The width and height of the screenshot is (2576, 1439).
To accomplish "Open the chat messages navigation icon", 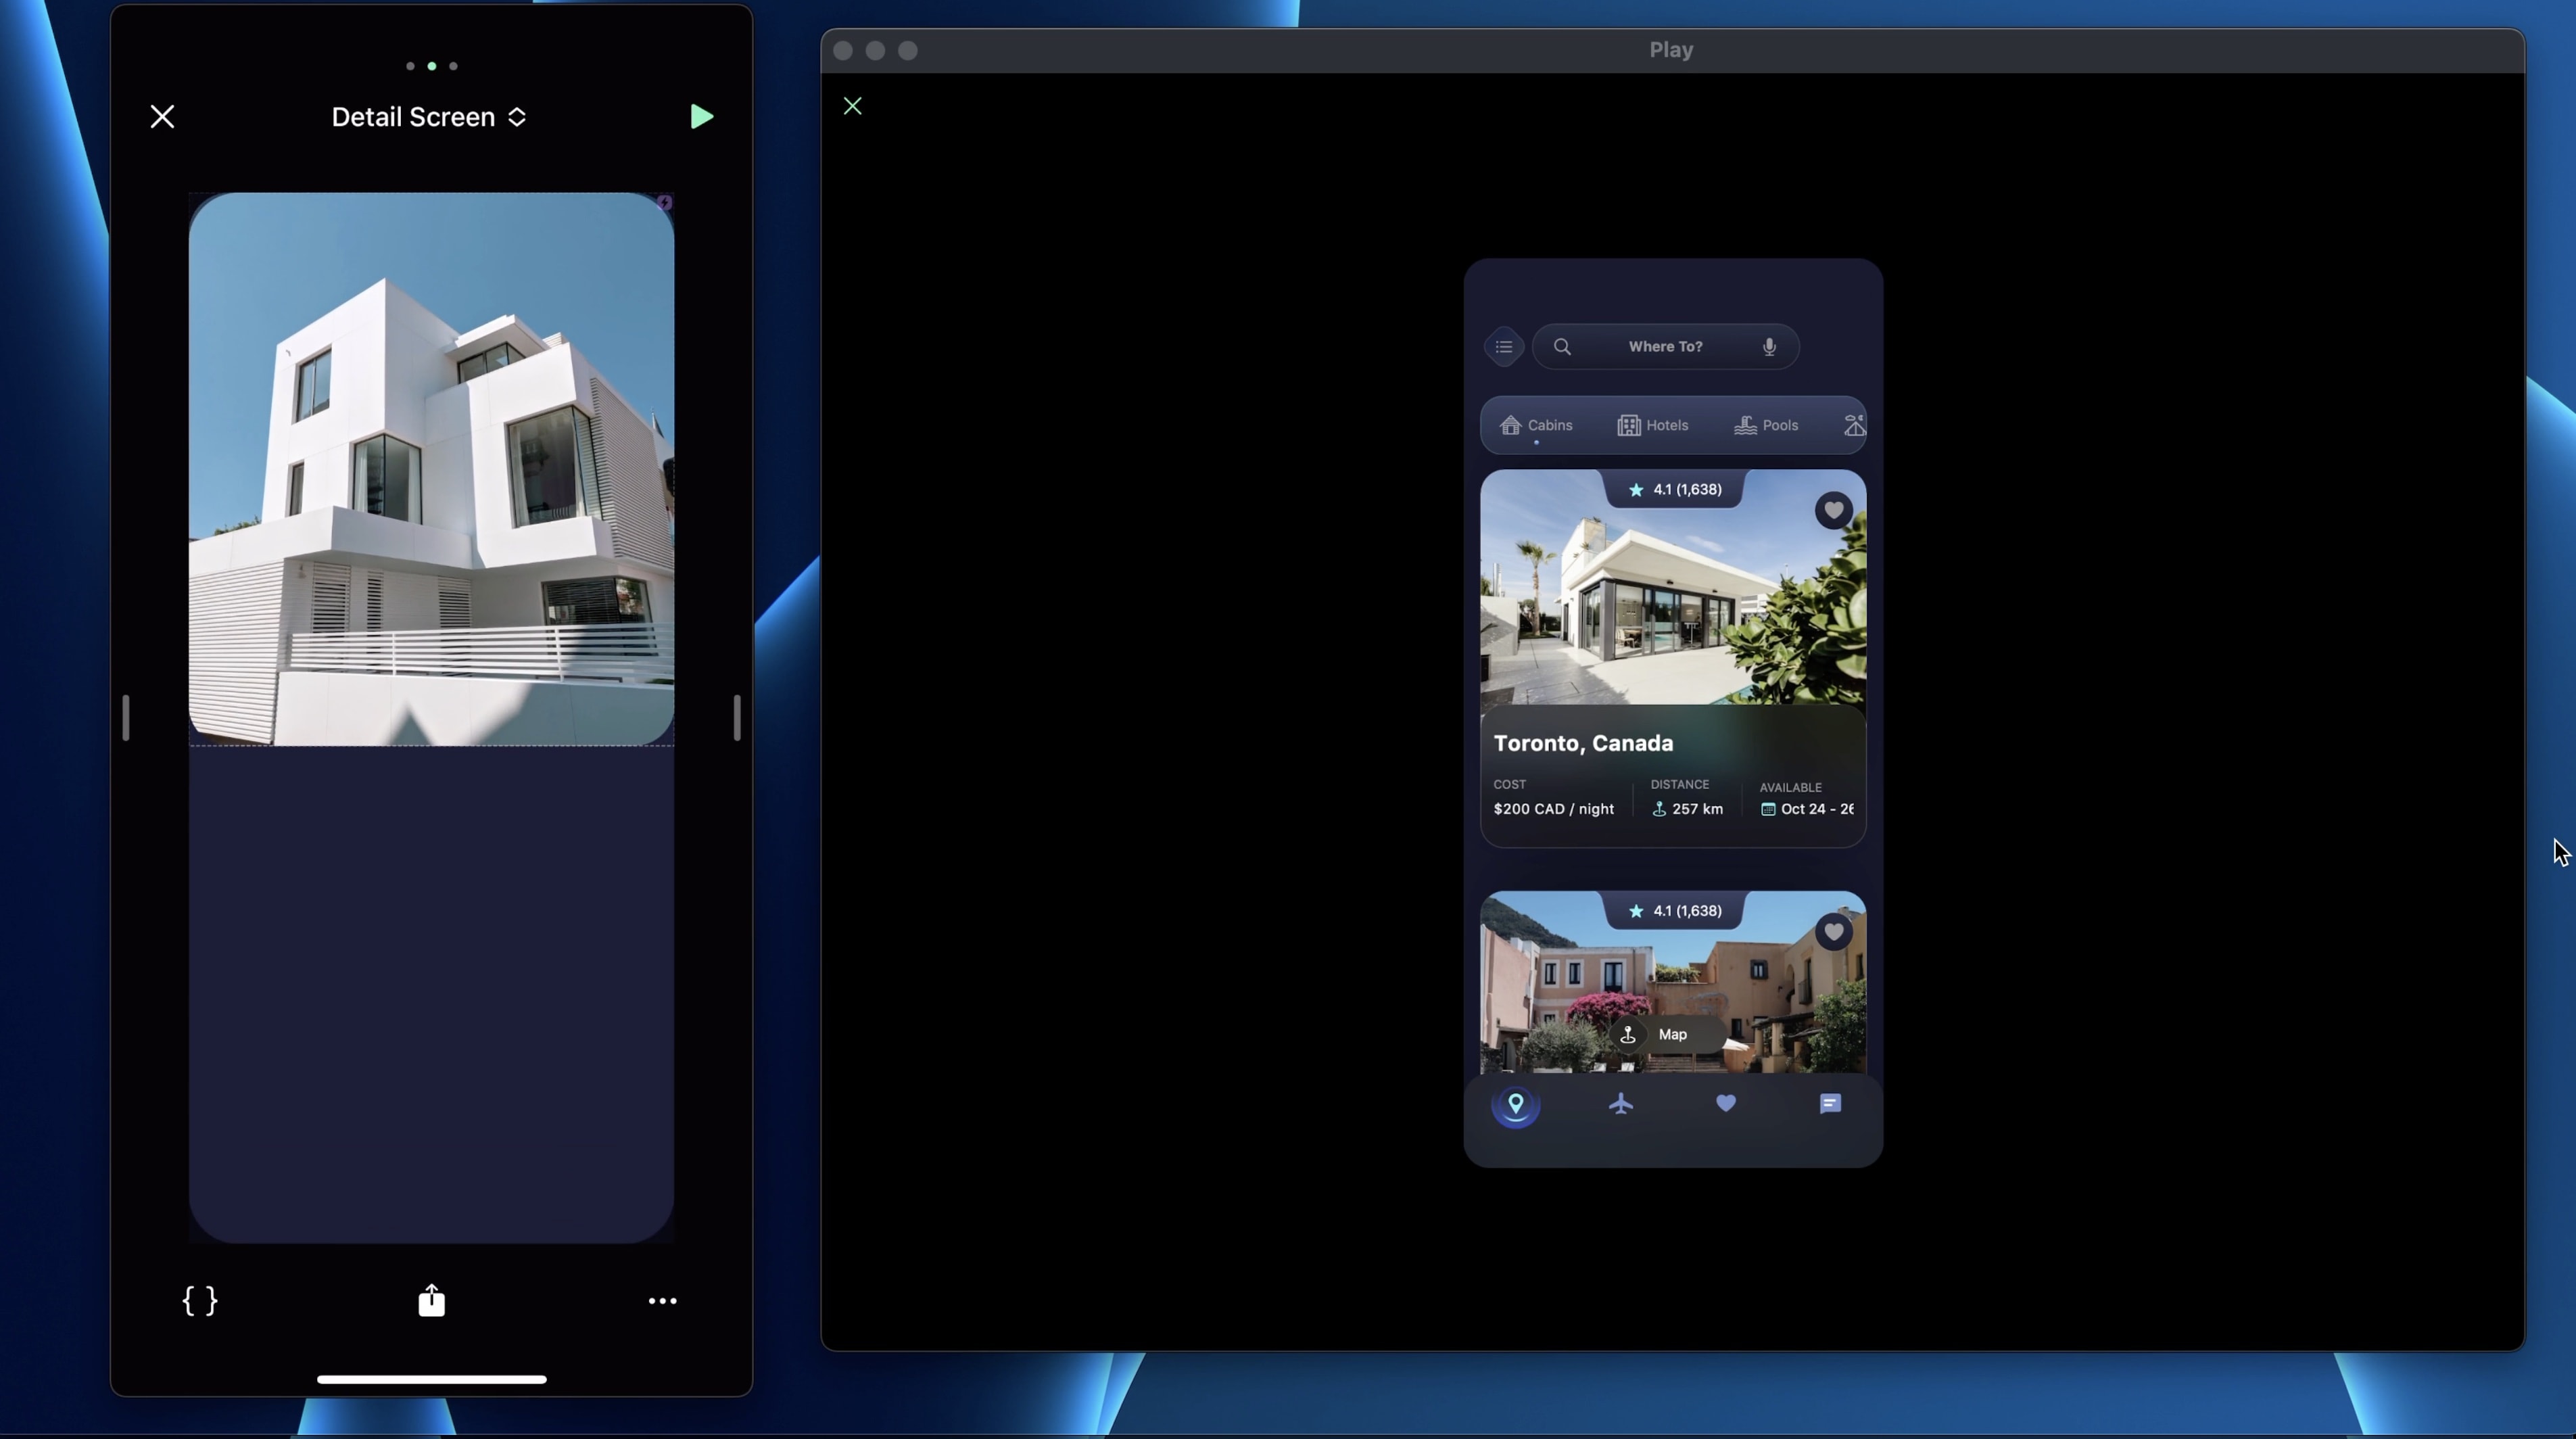I will click(1829, 1104).
